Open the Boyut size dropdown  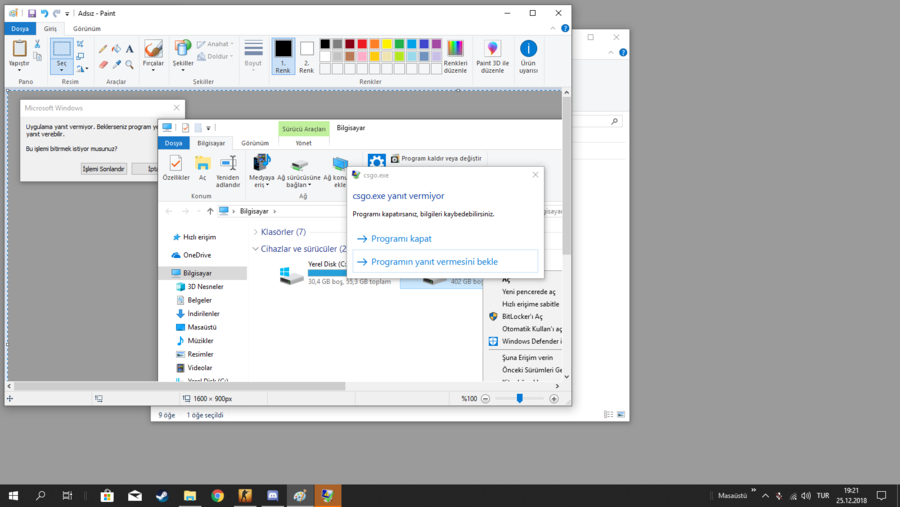point(253,56)
